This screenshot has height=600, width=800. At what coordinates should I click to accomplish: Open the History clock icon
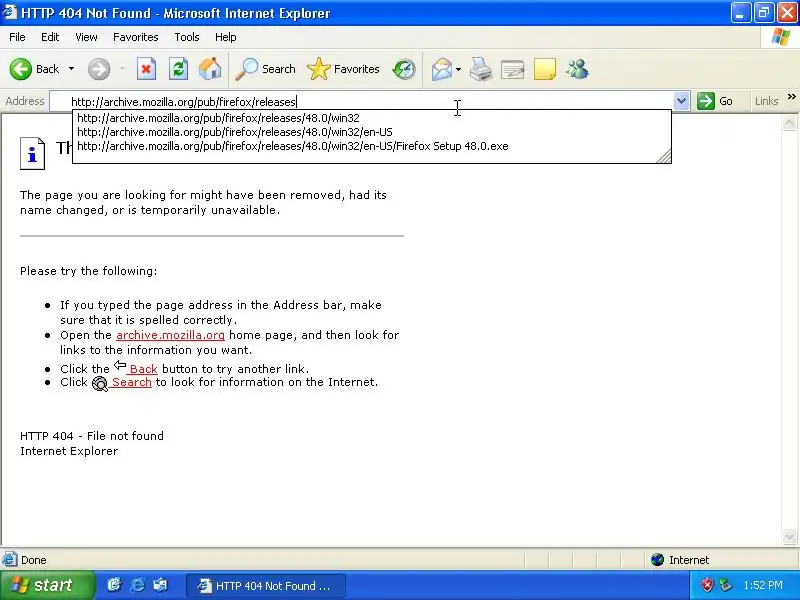coord(404,69)
